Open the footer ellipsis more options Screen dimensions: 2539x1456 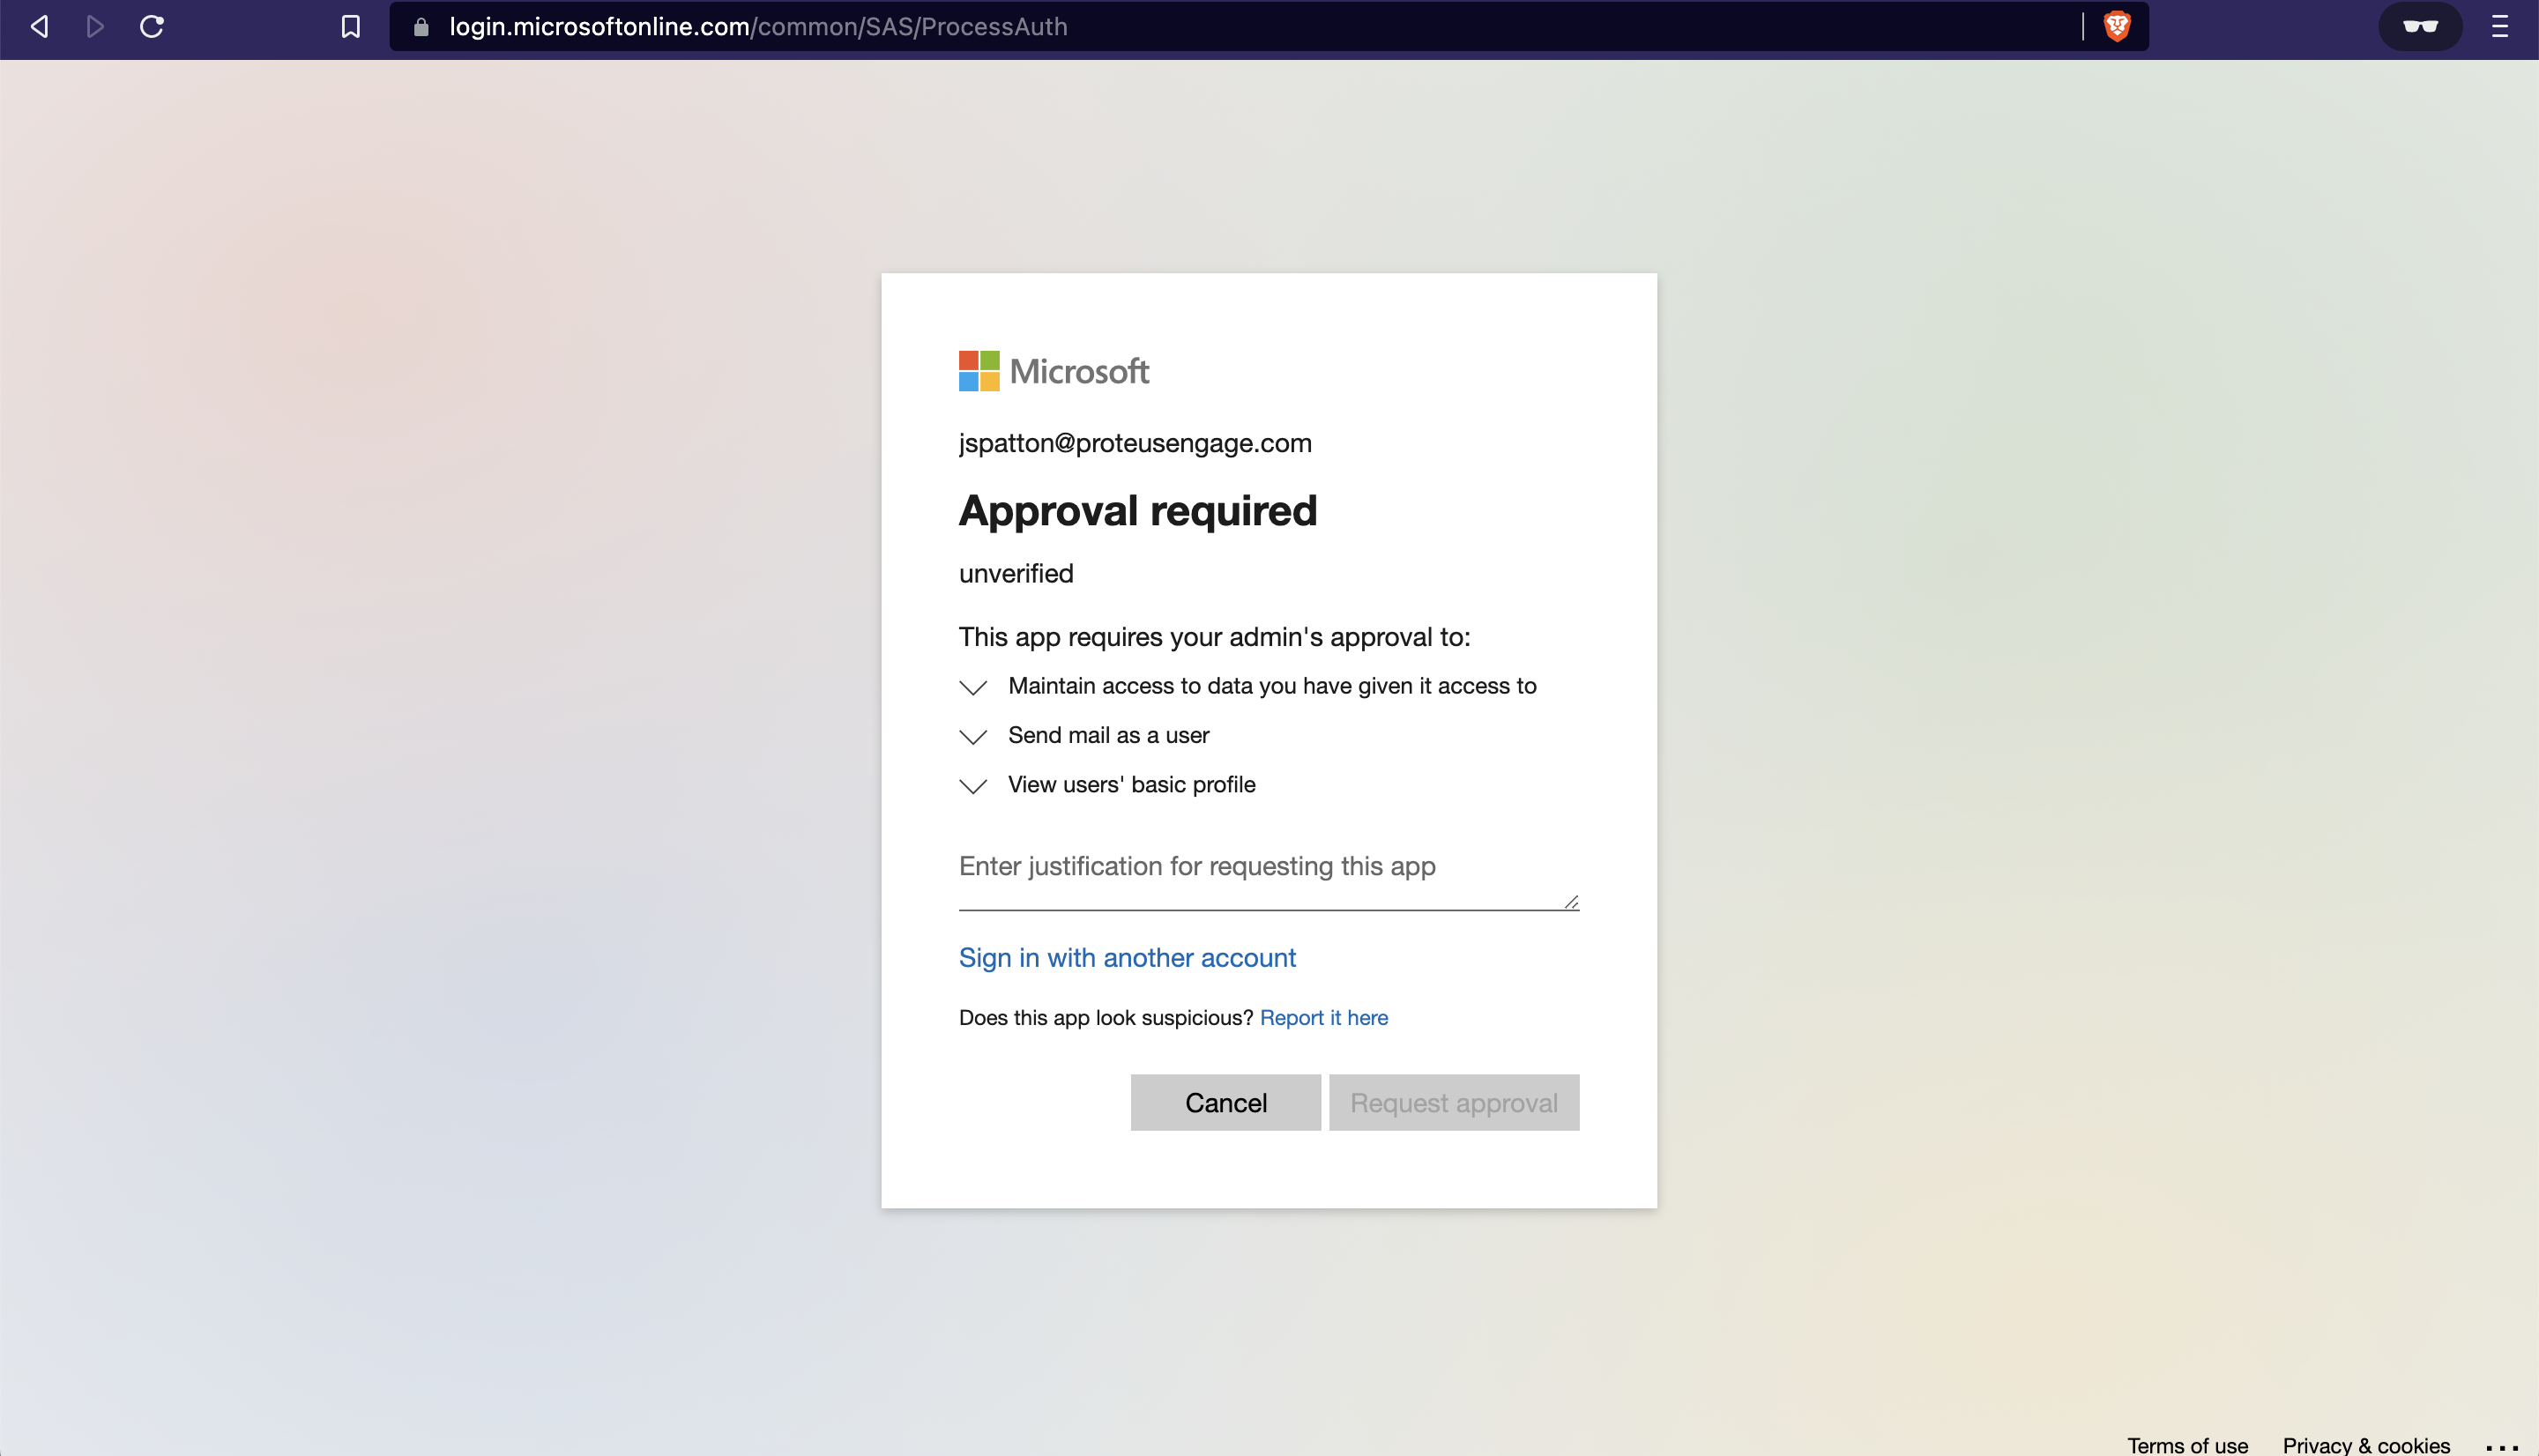click(2502, 1447)
